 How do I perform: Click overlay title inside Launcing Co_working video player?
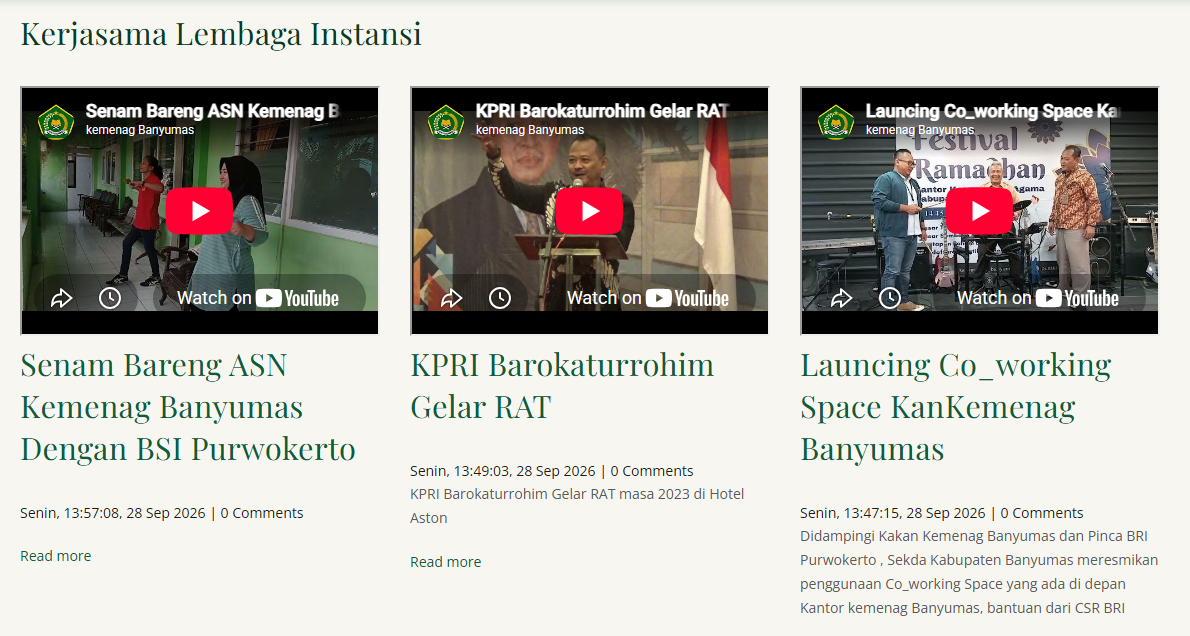click(x=993, y=112)
